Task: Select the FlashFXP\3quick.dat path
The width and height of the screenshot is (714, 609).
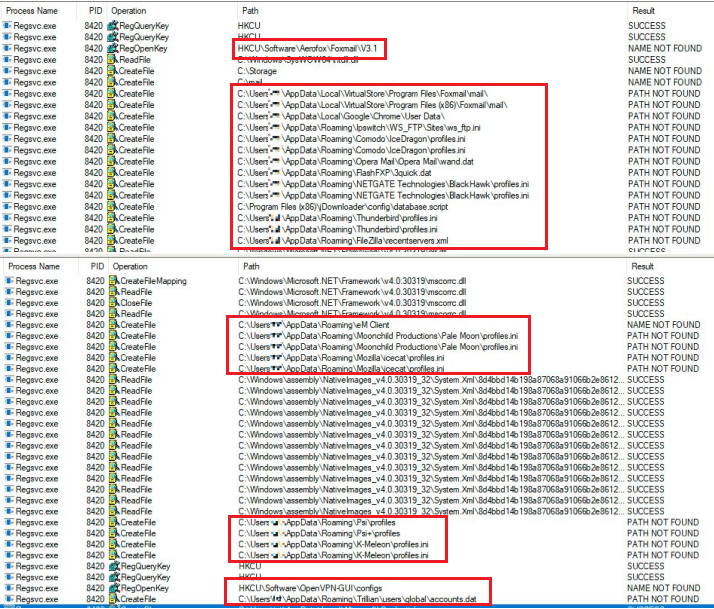Action: pos(334,173)
